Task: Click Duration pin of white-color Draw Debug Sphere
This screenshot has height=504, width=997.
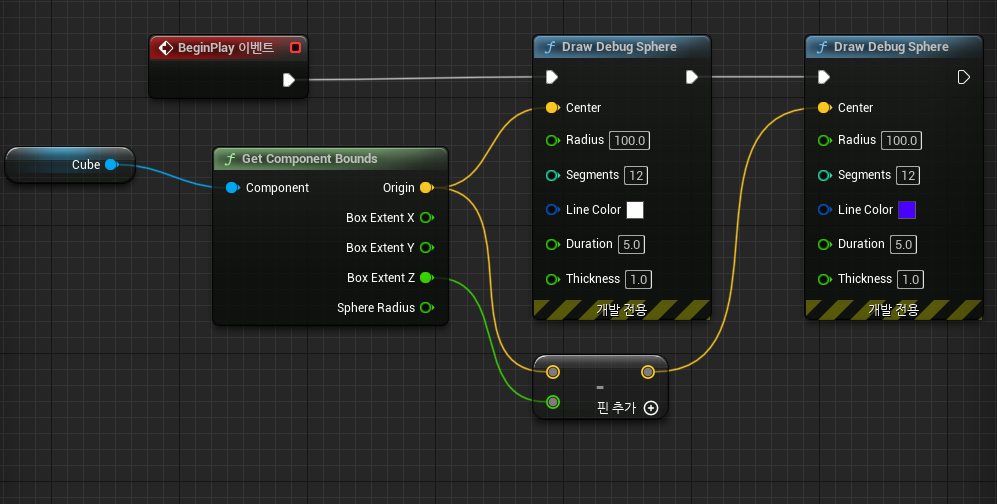Action: pos(553,244)
